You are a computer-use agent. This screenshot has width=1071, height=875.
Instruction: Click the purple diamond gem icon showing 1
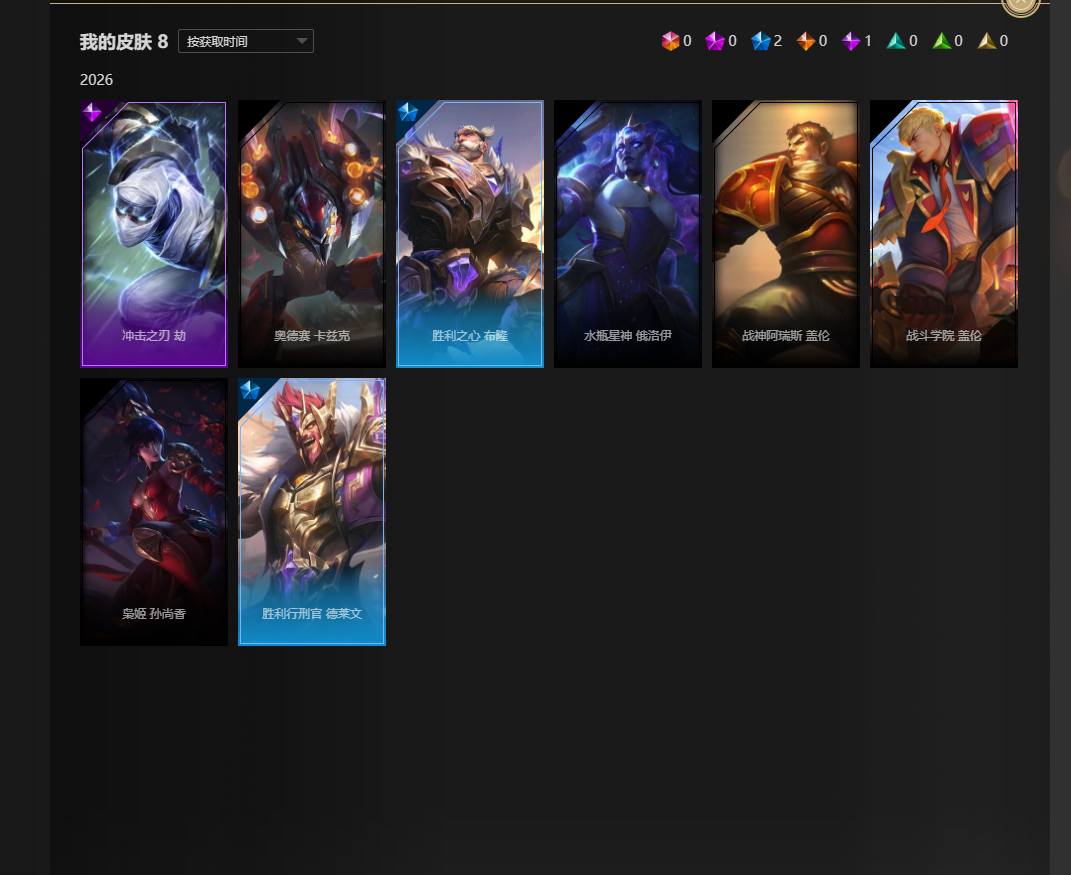pyautogui.click(x=850, y=41)
